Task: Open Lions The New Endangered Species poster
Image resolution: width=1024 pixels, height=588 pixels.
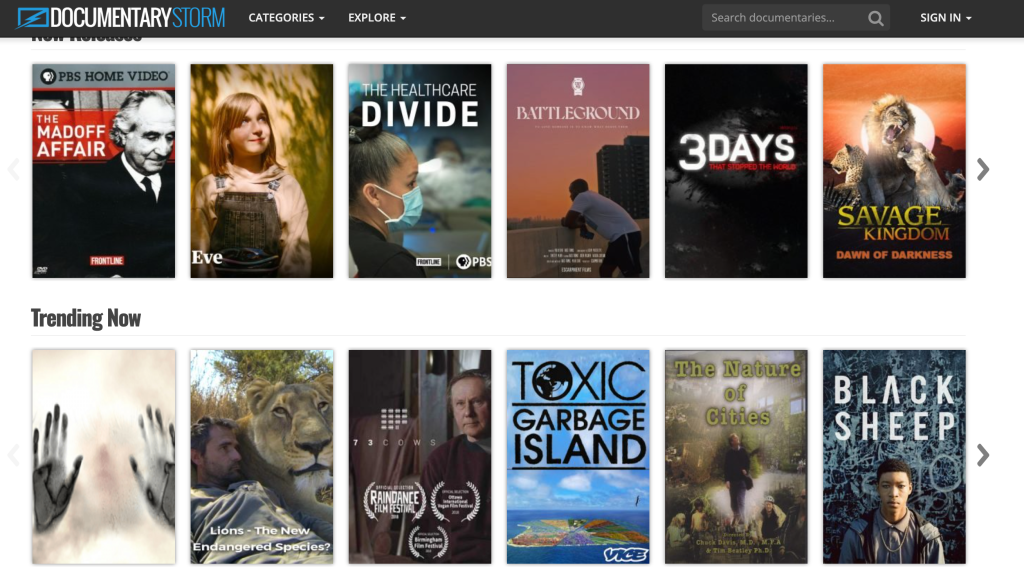Action: click(262, 457)
